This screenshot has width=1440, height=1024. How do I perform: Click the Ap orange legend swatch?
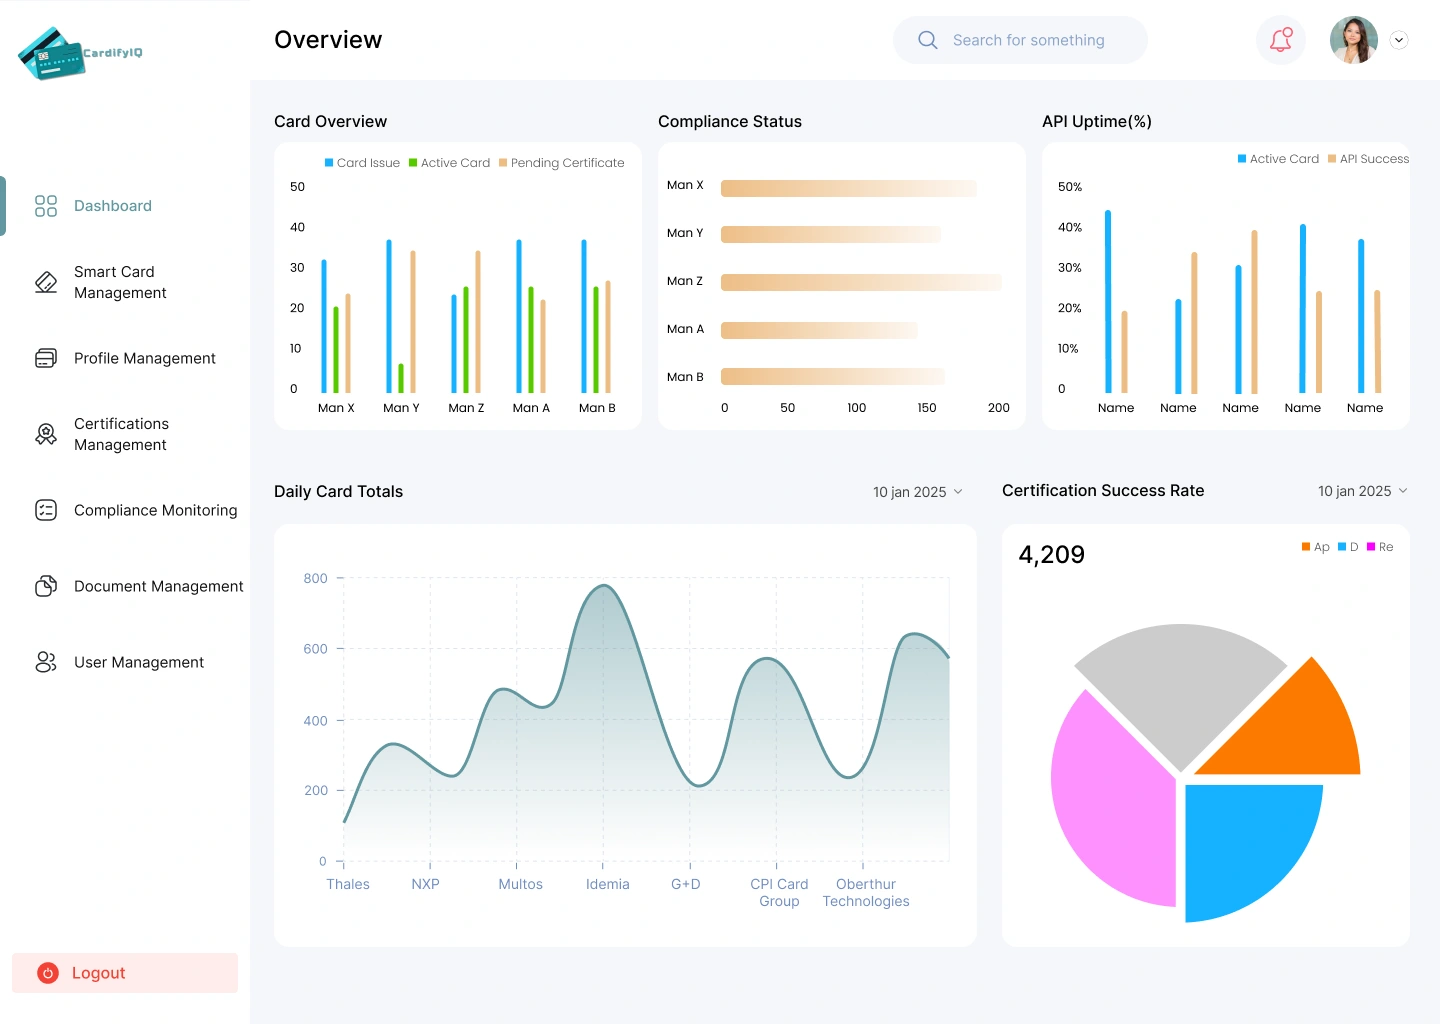click(1306, 547)
